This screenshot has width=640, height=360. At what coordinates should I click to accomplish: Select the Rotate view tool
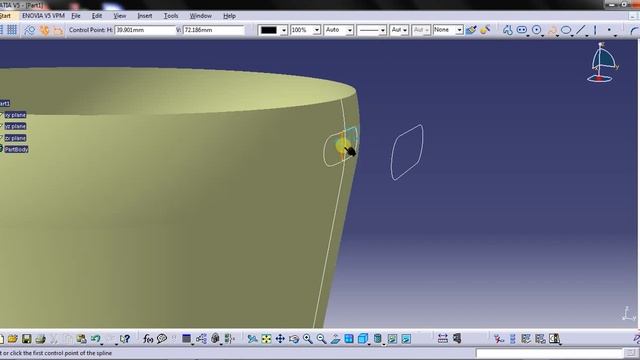(x=294, y=339)
